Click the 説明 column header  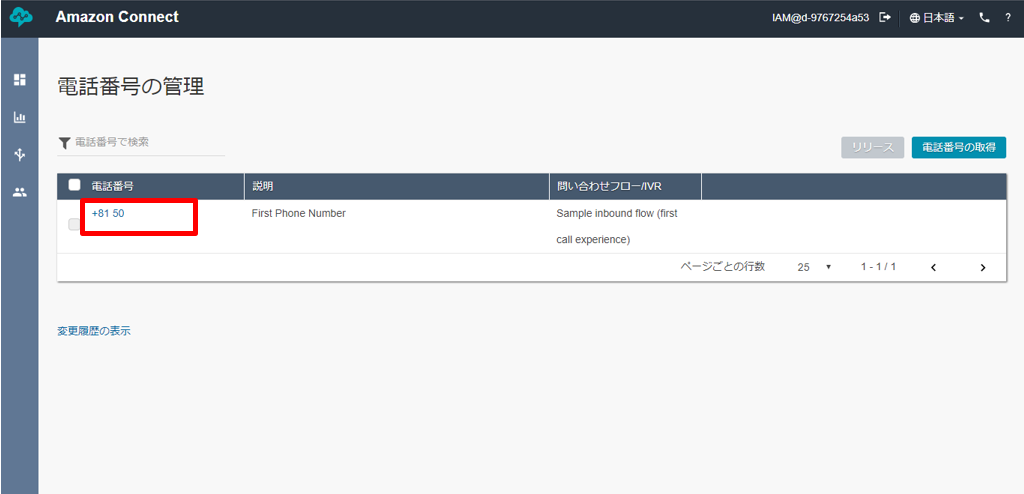click(263, 186)
